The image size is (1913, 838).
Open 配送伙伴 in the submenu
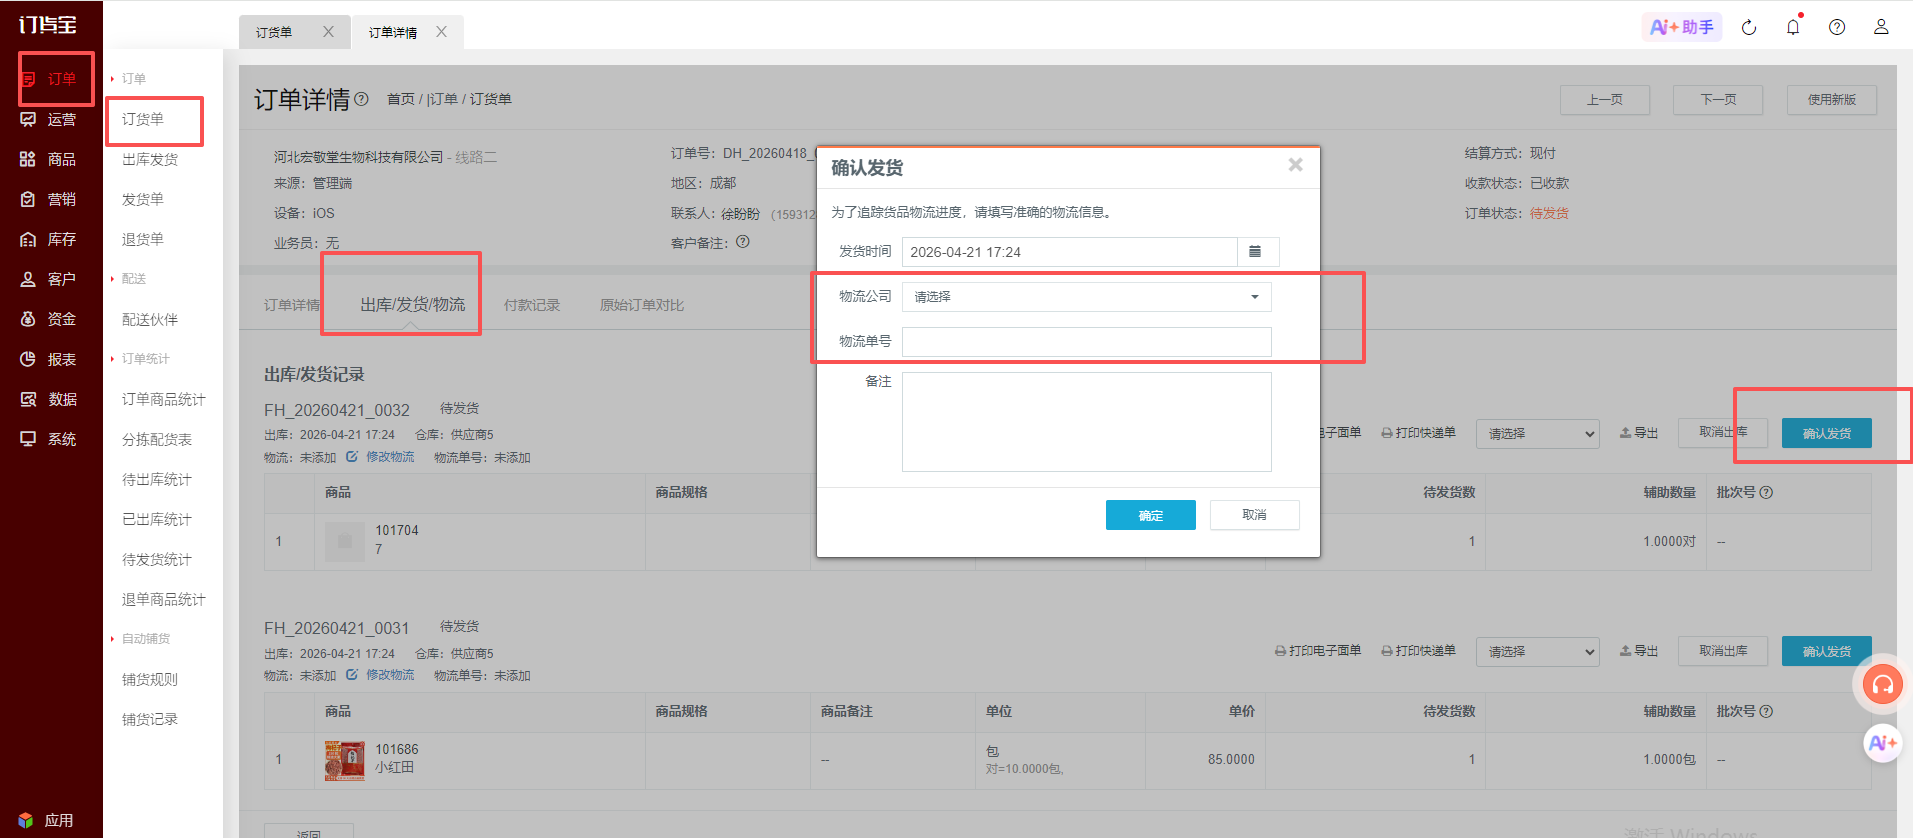(150, 319)
